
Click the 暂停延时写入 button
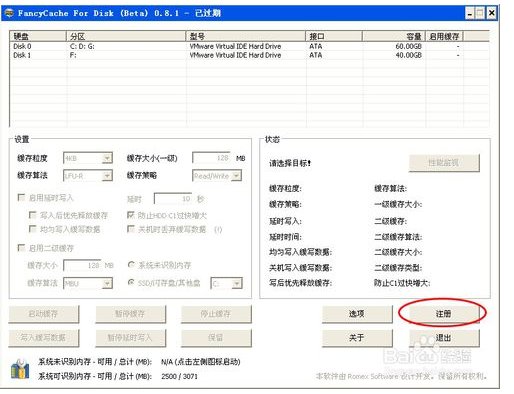[130, 338]
